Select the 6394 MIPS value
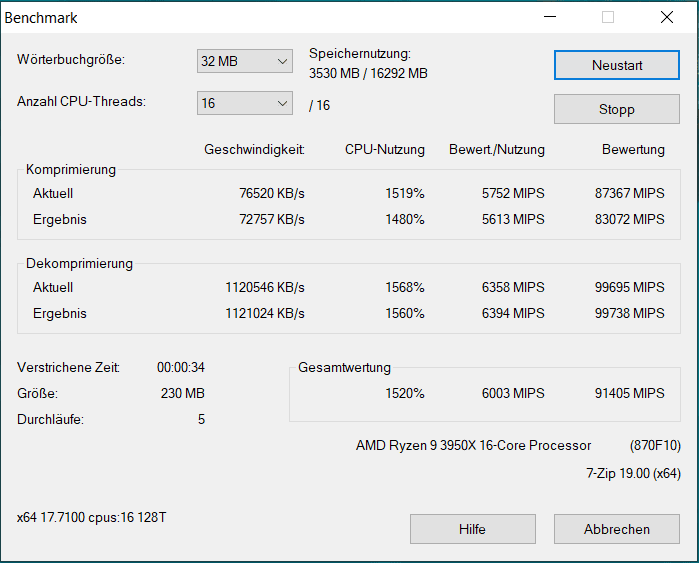 coord(513,313)
